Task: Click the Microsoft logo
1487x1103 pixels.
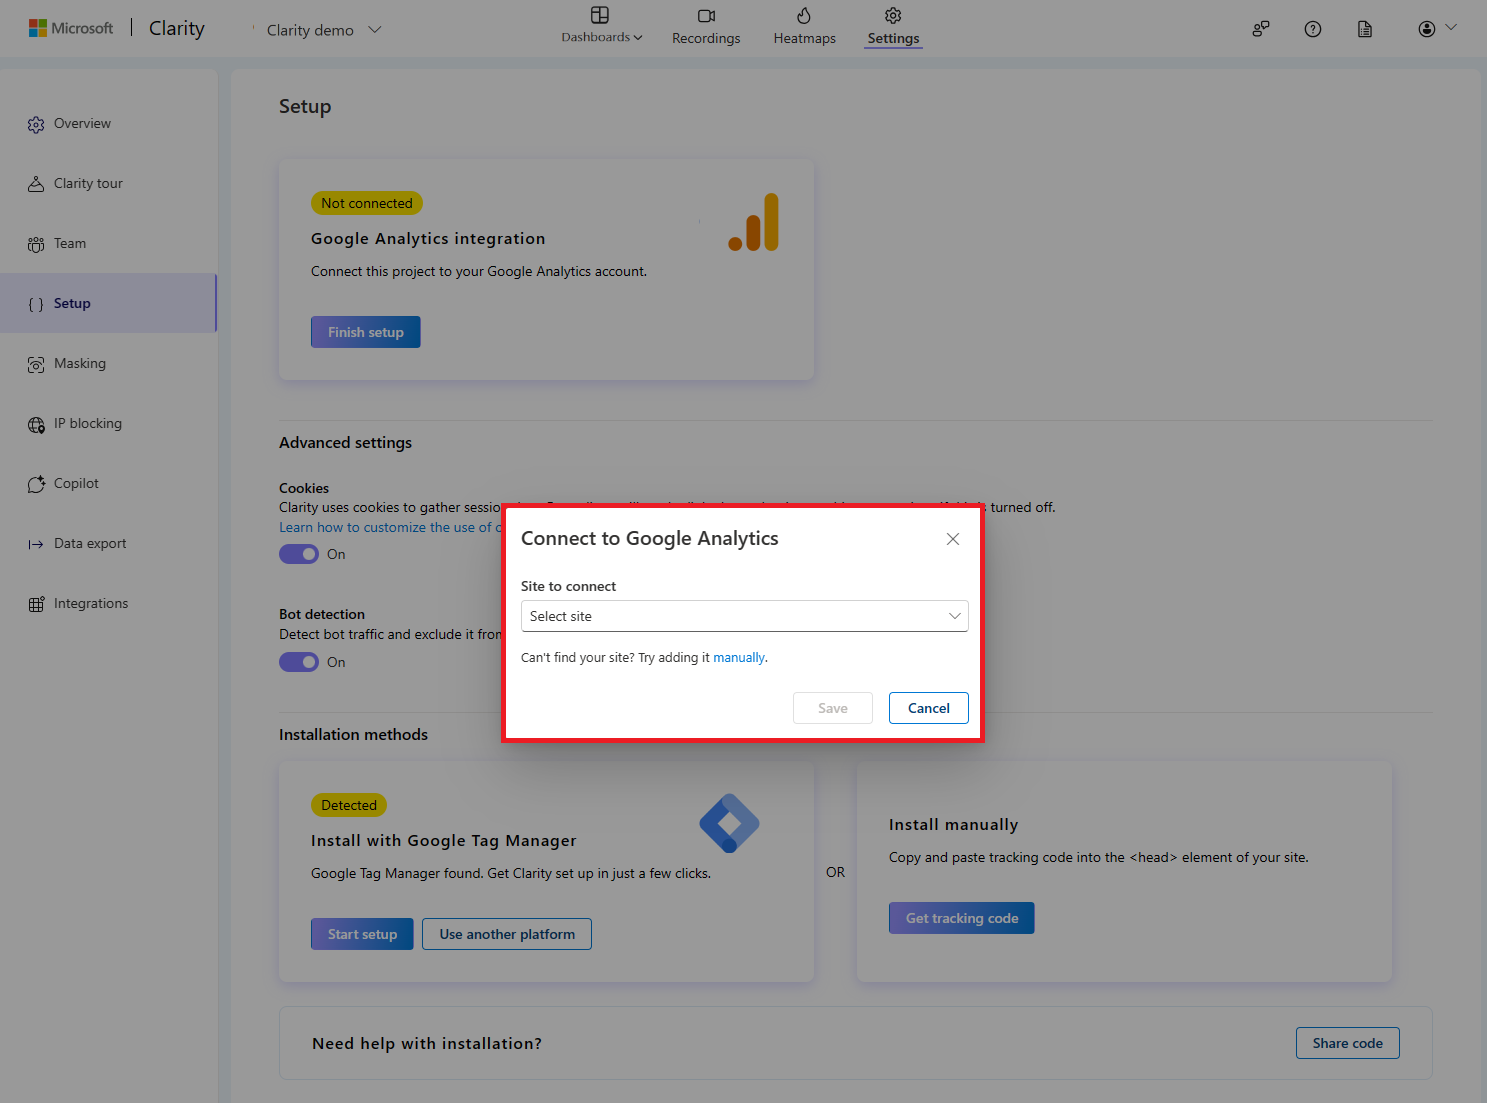Action: 71,28
